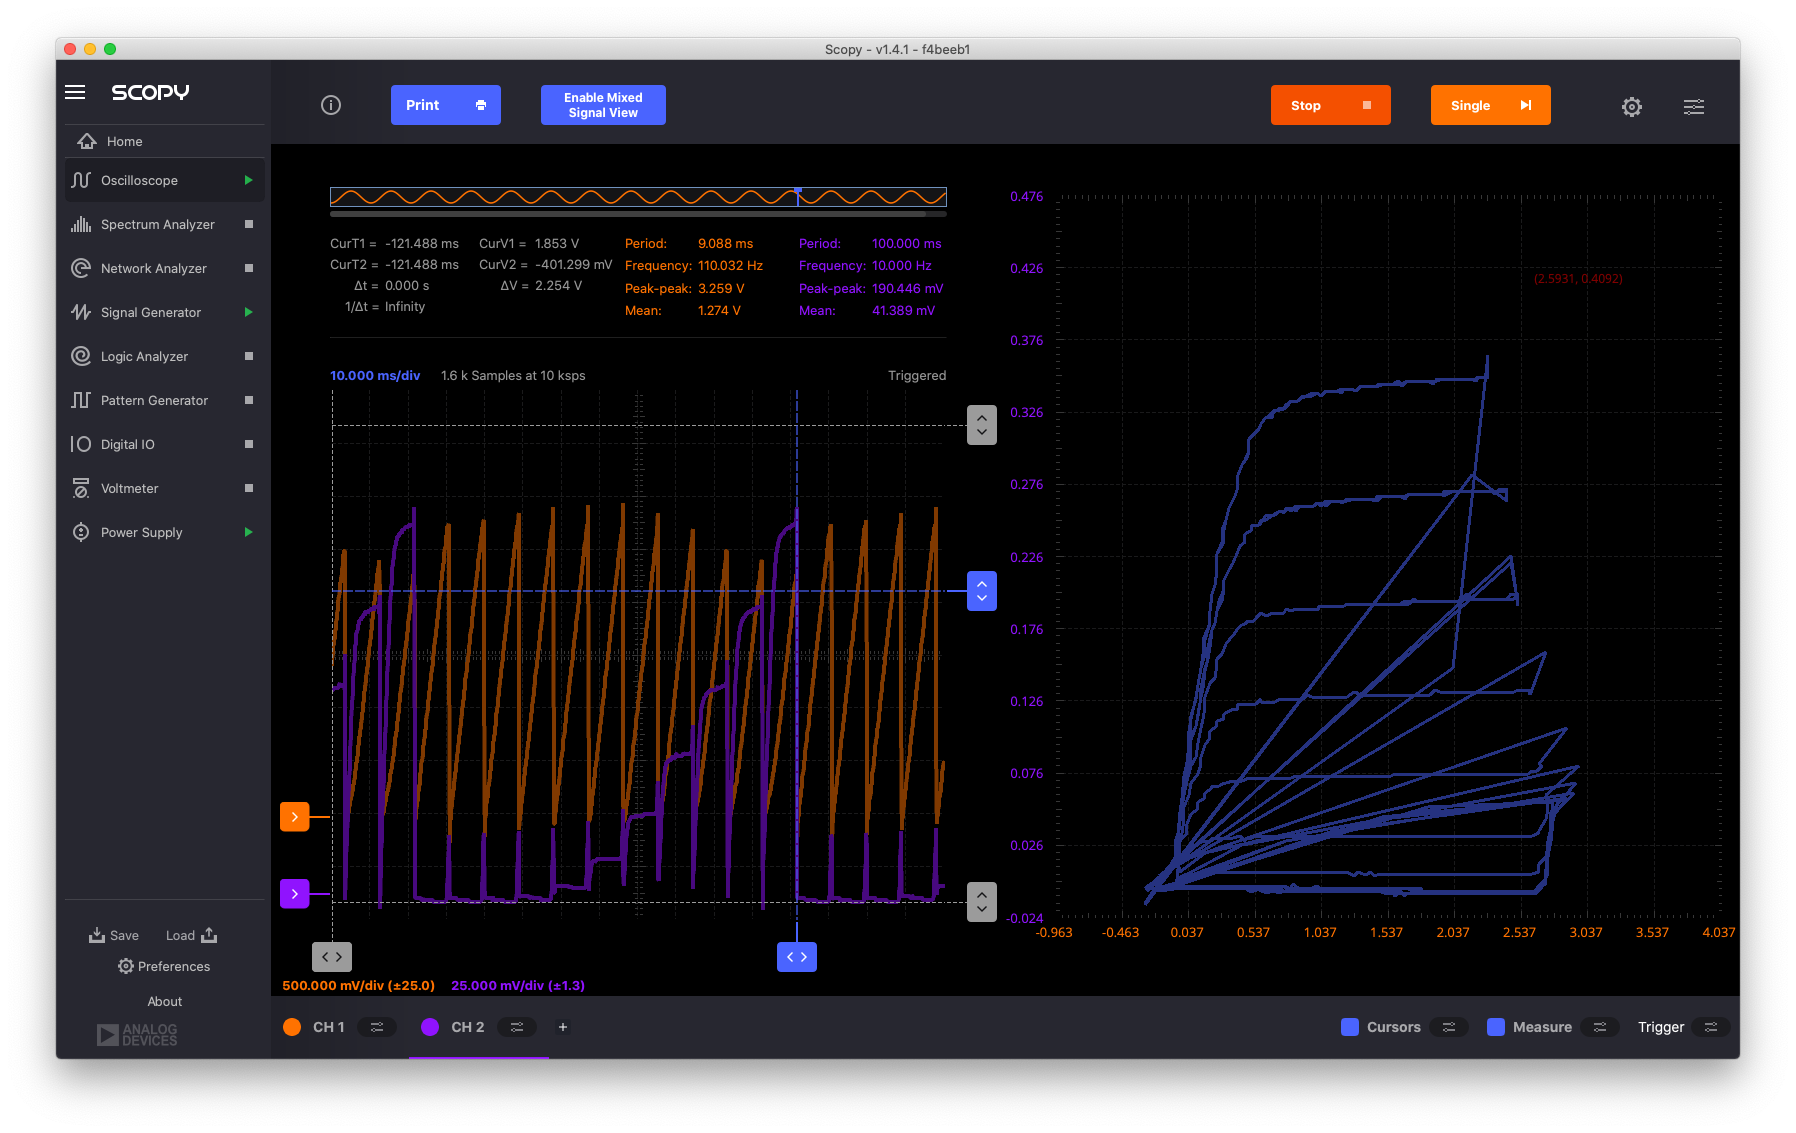Open the Oscilloscope instrument
This screenshot has height=1133, width=1796.
165,180
